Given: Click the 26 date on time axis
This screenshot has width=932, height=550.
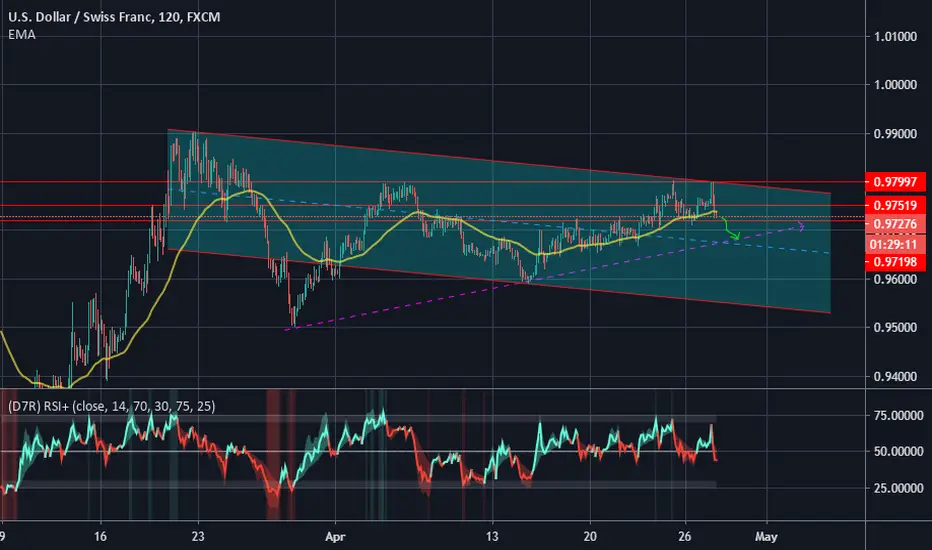Looking at the screenshot, I should 685,537.
